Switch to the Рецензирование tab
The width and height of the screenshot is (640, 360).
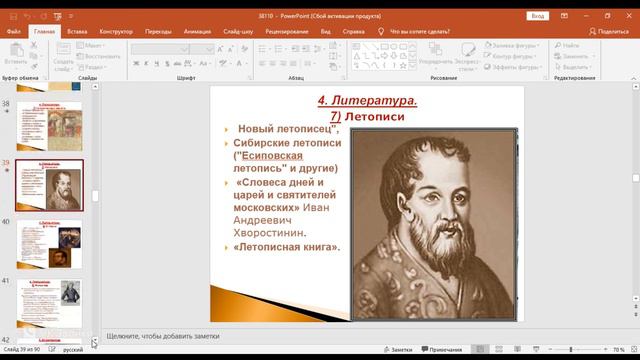pos(287,31)
